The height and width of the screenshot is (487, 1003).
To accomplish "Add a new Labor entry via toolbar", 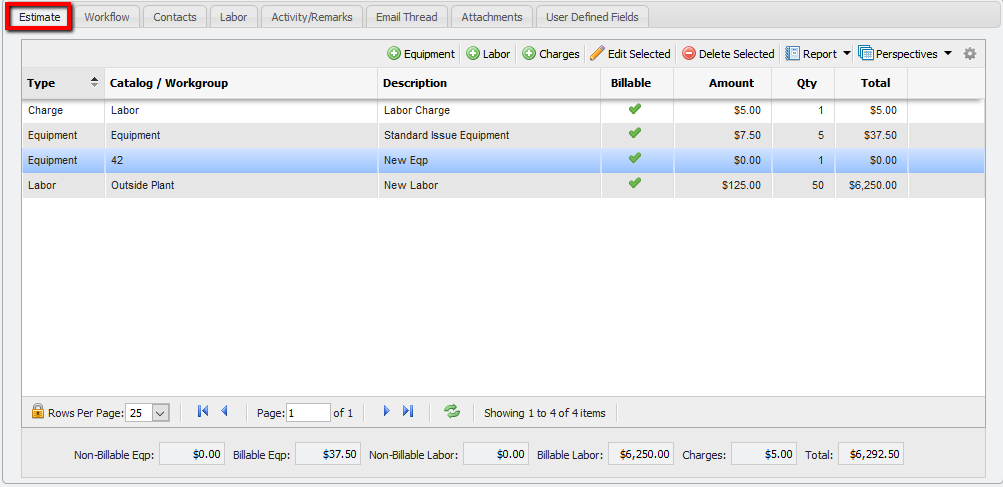I will [x=473, y=54].
